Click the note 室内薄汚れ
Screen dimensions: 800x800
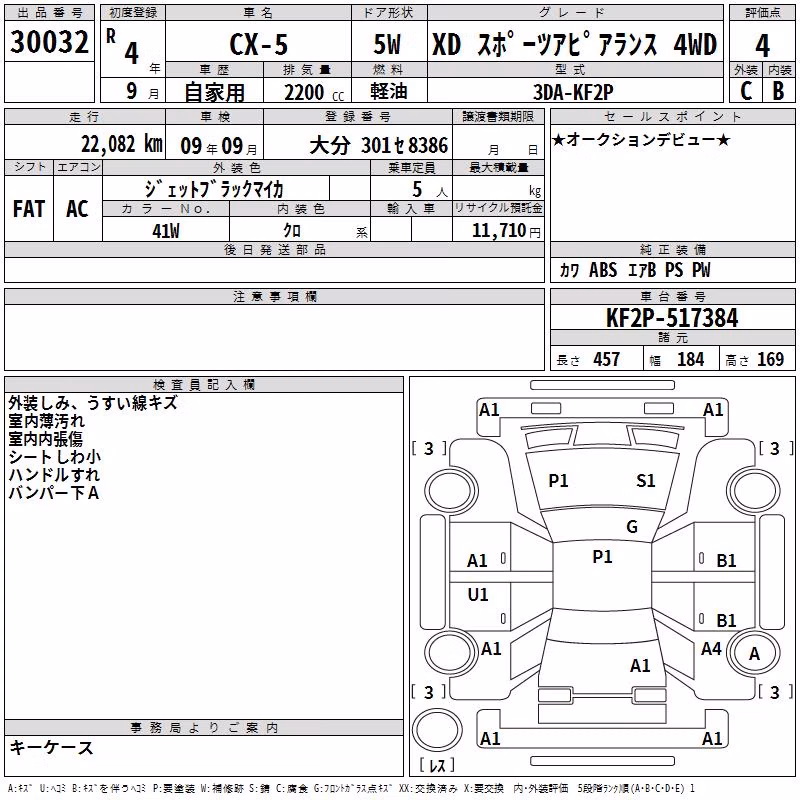point(46,421)
